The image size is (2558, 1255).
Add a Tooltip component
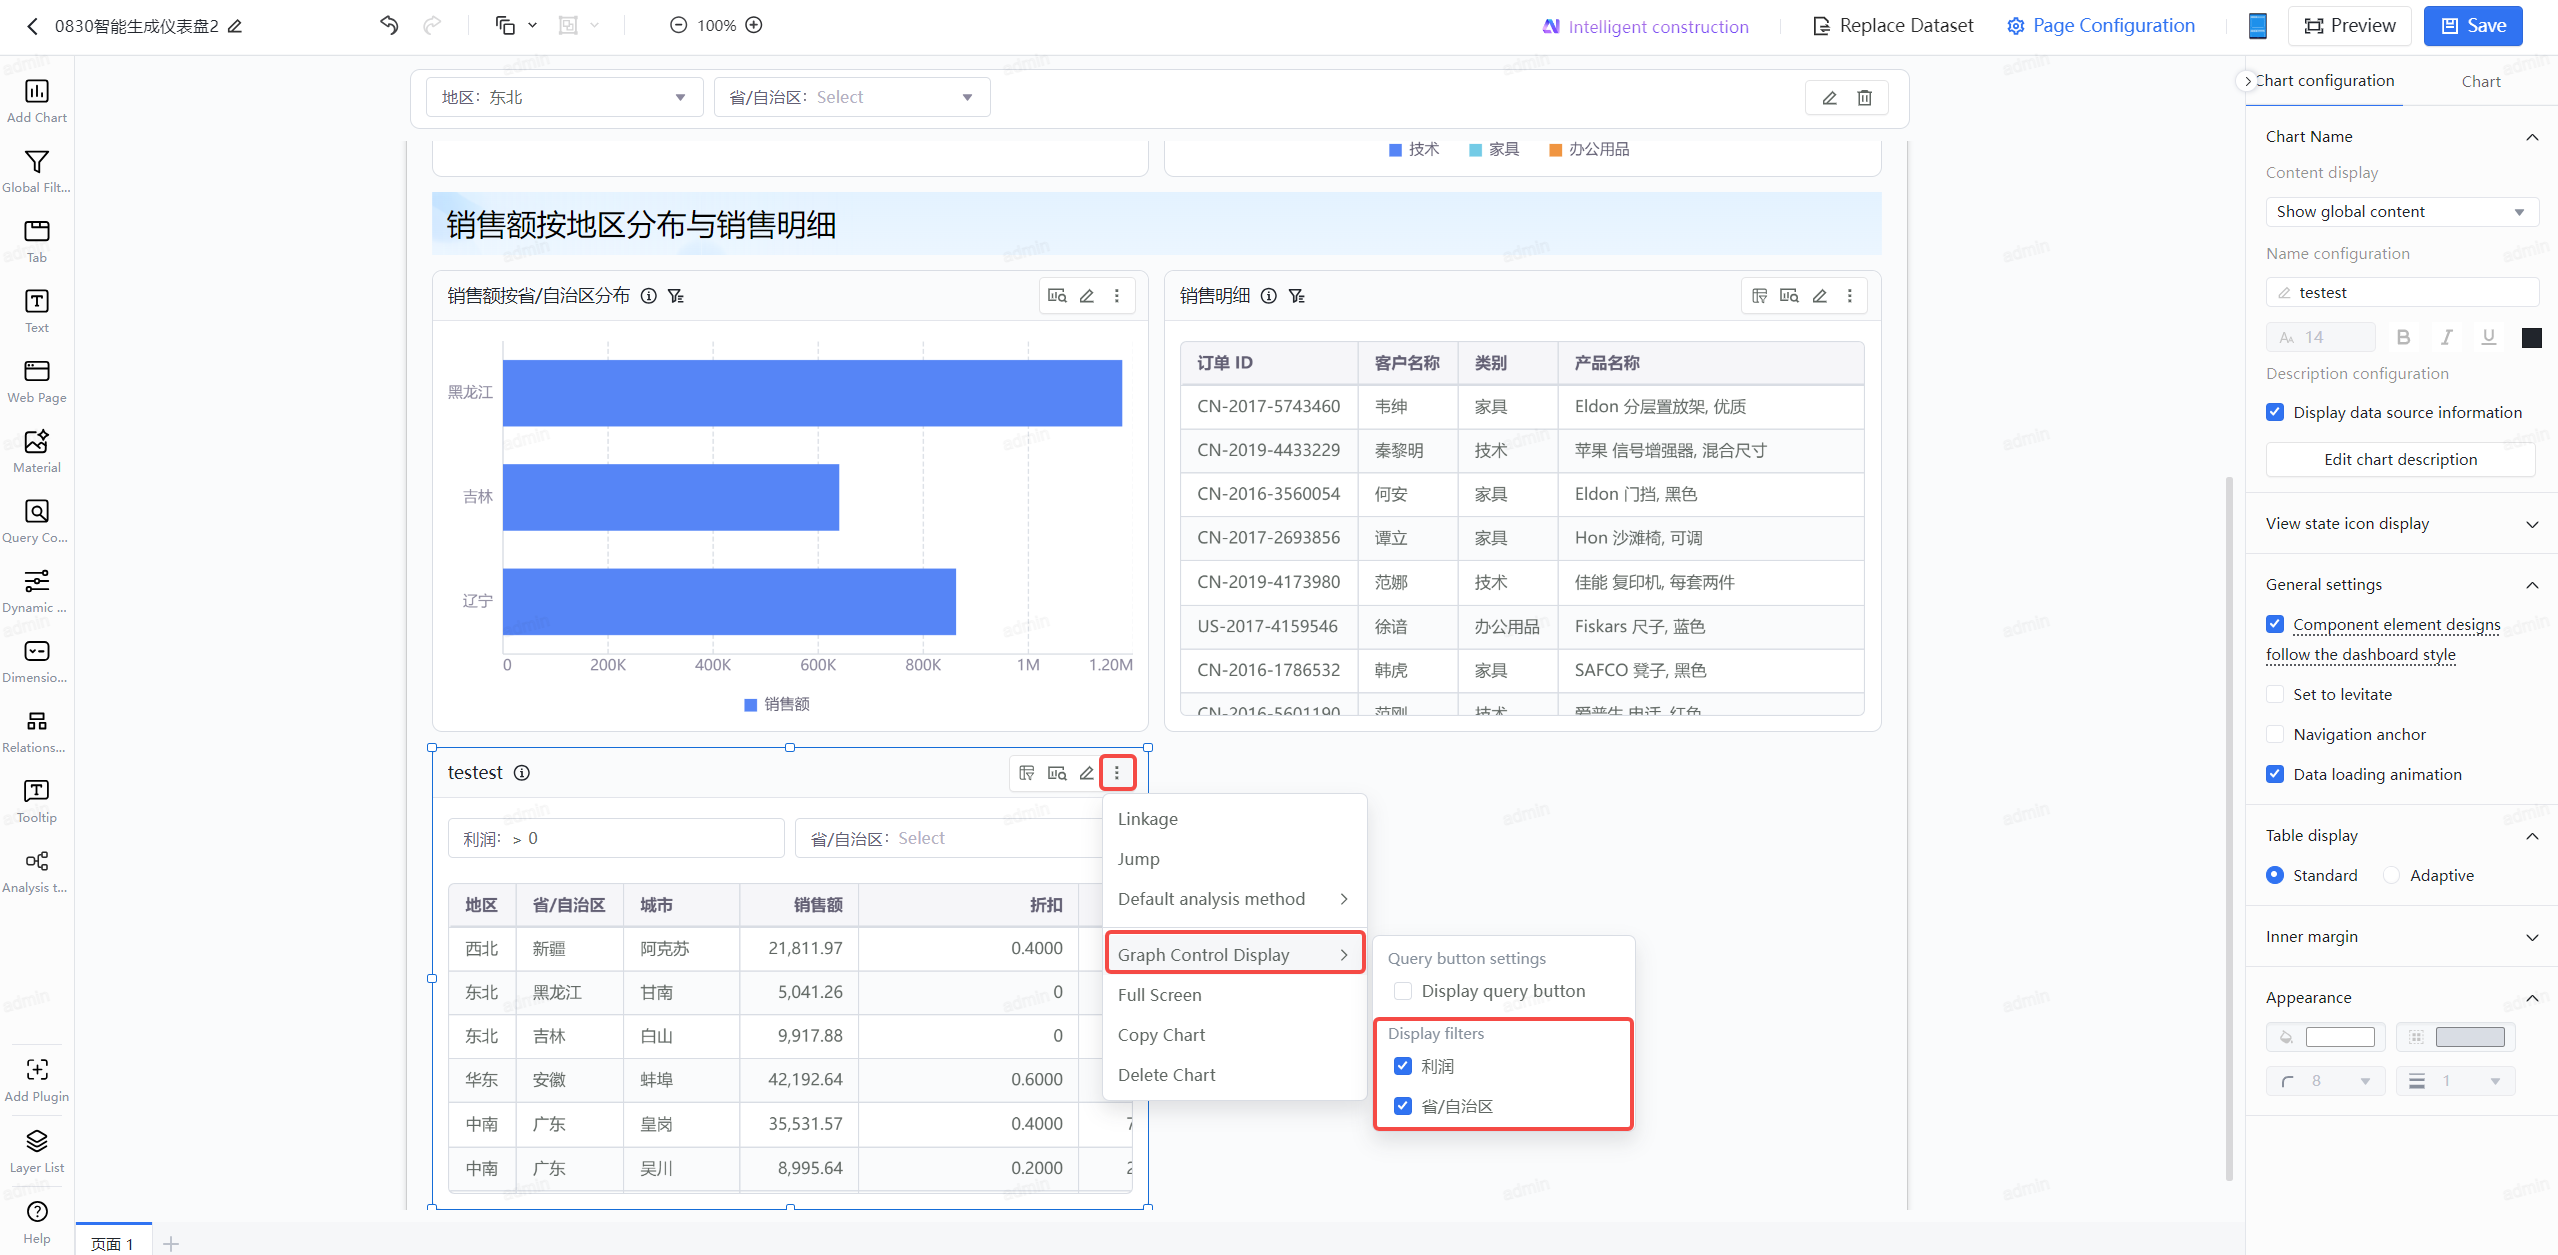(x=37, y=792)
